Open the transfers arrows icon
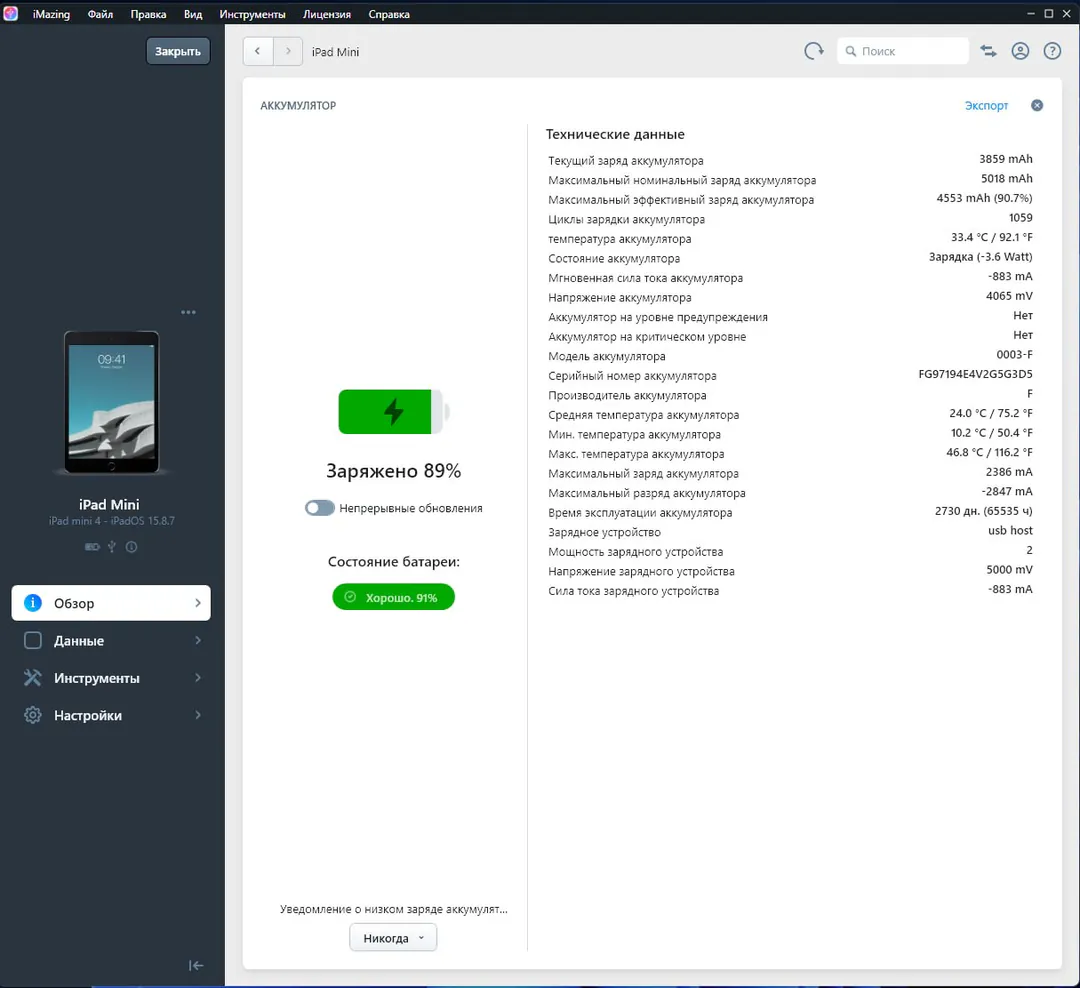The height and width of the screenshot is (988, 1080). tap(988, 51)
